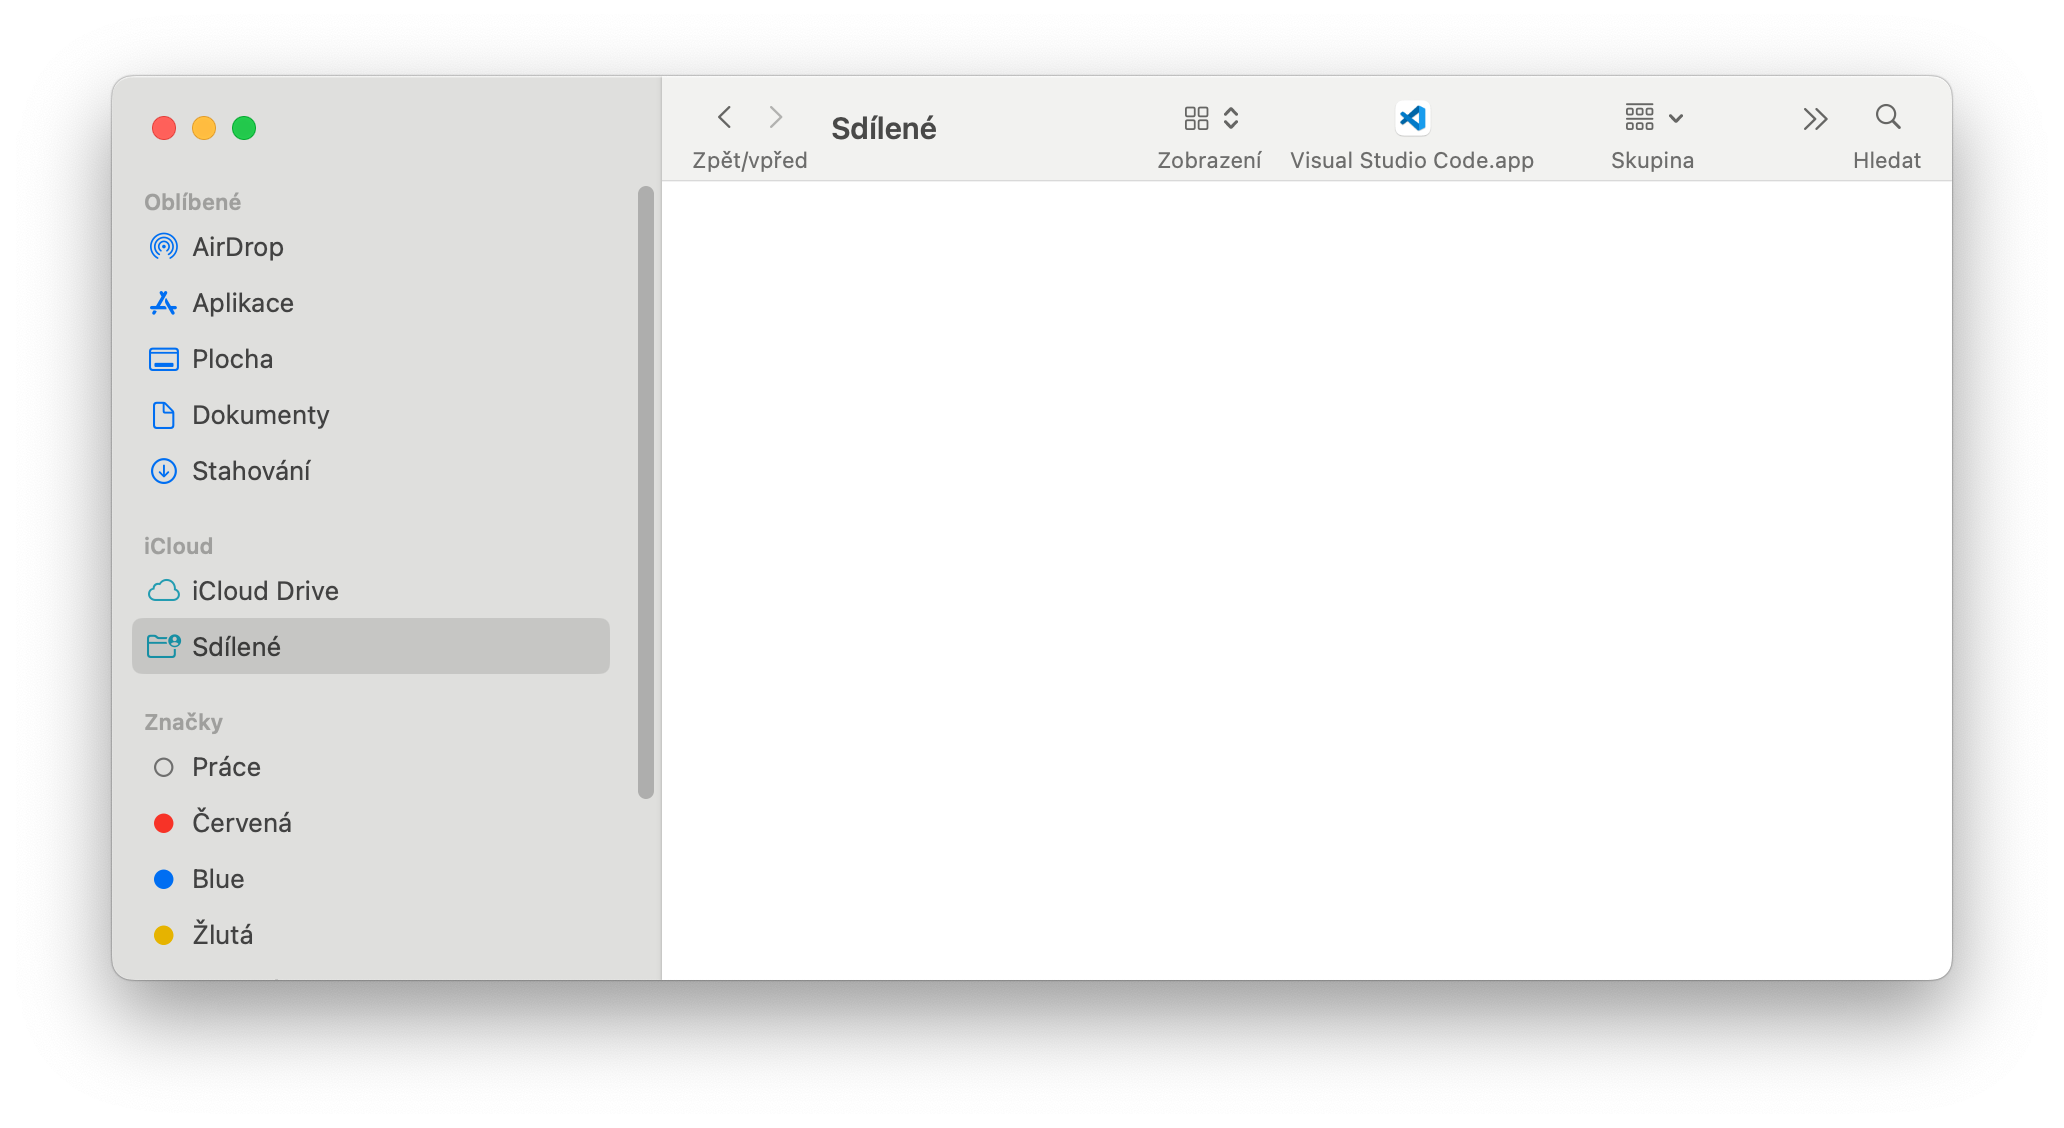Expand the Skupina grouping dropdown

[1653, 118]
